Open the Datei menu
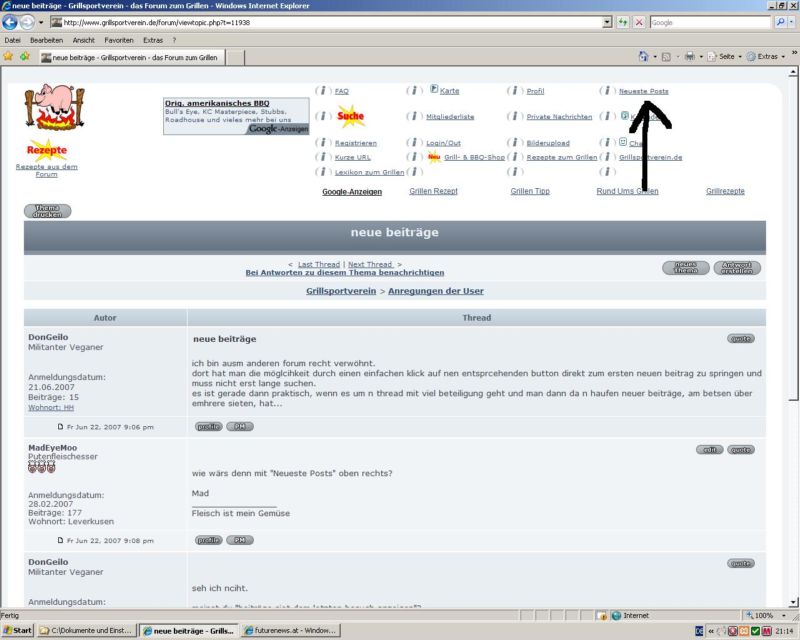The width and height of the screenshot is (800, 640). click(x=12, y=40)
